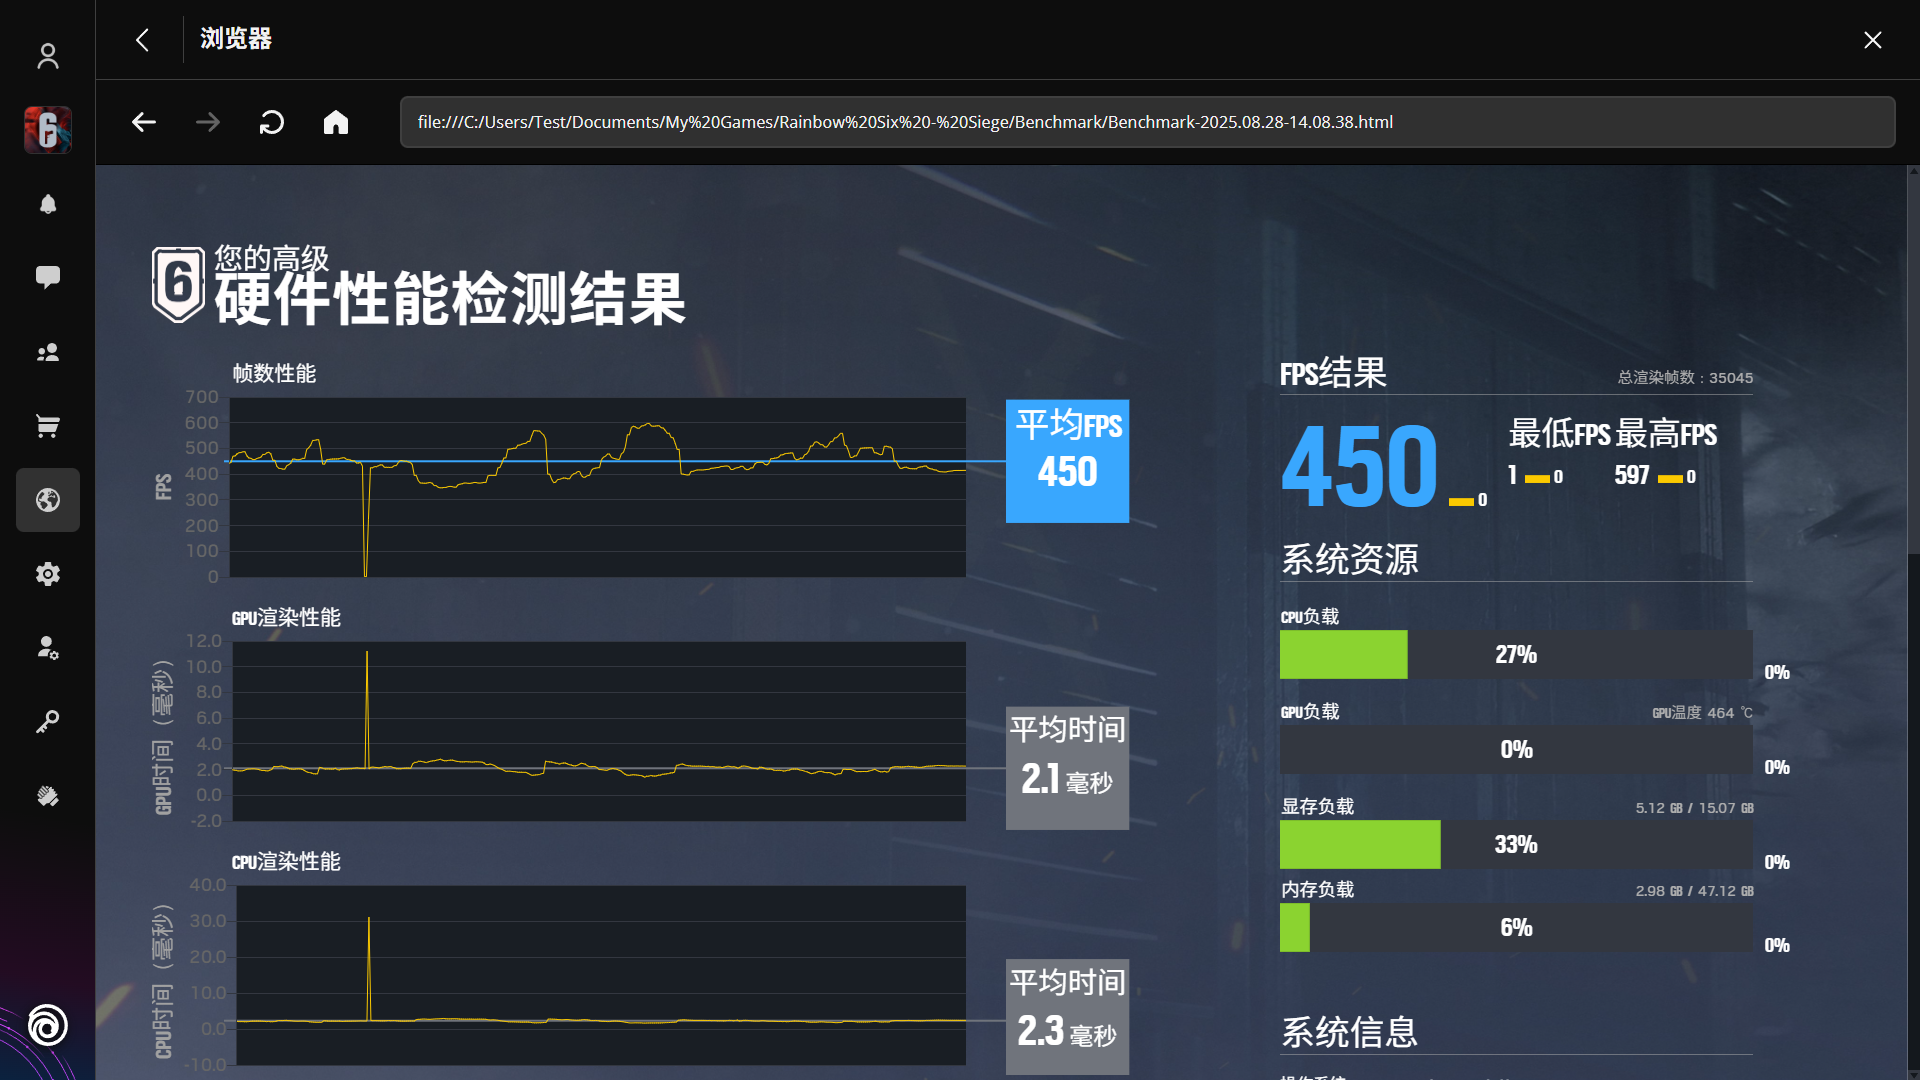Open the Rainbow Six Siege game thumbnail
The height and width of the screenshot is (1080, 1920).
(48, 129)
